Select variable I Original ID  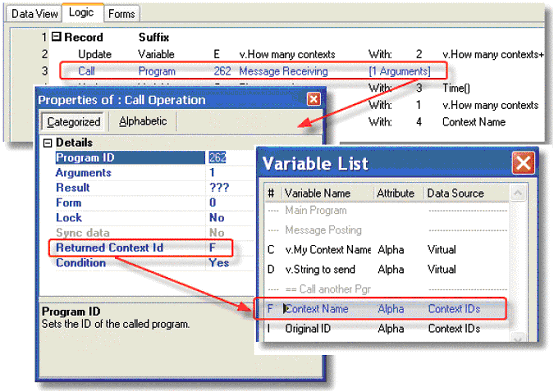pos(387,329)
